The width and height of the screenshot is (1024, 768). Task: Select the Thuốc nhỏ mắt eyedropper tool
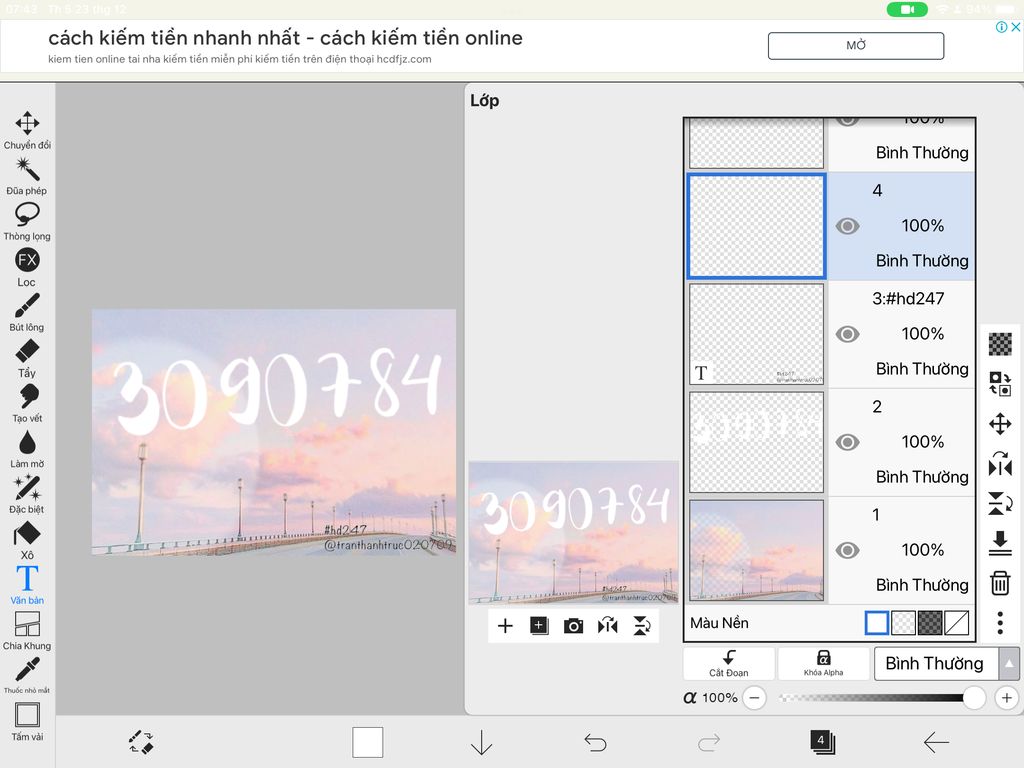27,675
